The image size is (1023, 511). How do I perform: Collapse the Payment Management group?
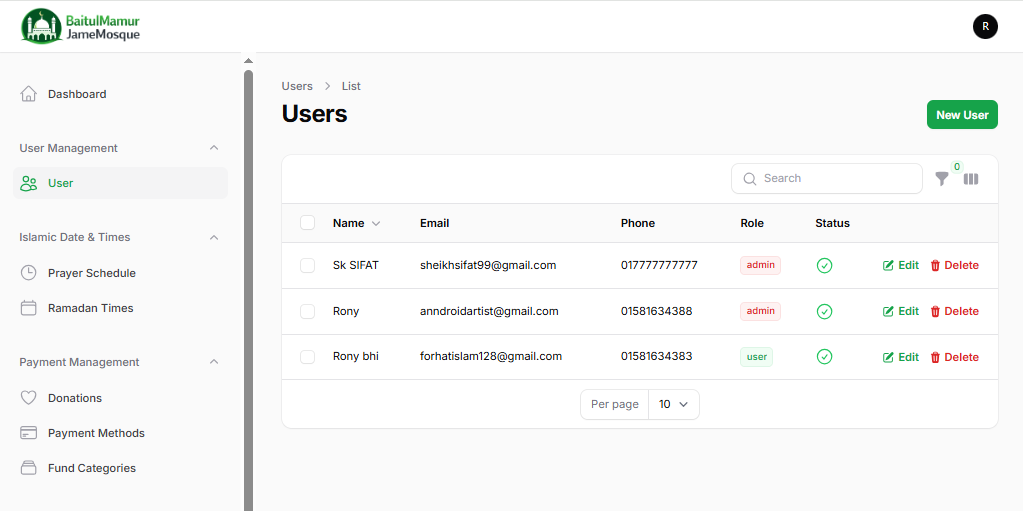click(213, 362)
